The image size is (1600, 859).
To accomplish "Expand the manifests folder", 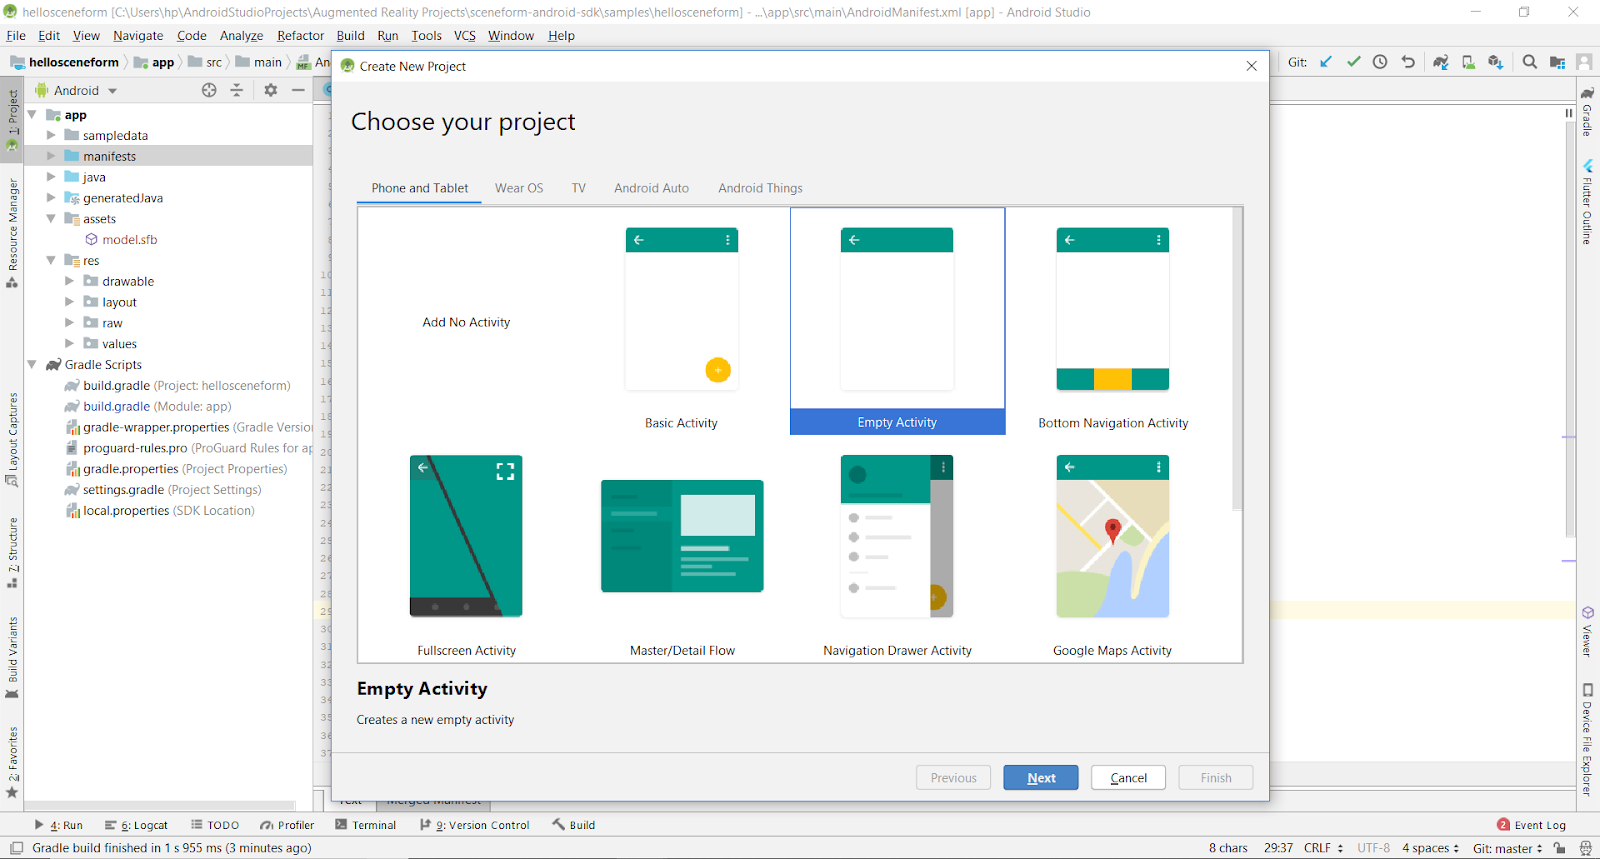I will [x=51, y=156].
